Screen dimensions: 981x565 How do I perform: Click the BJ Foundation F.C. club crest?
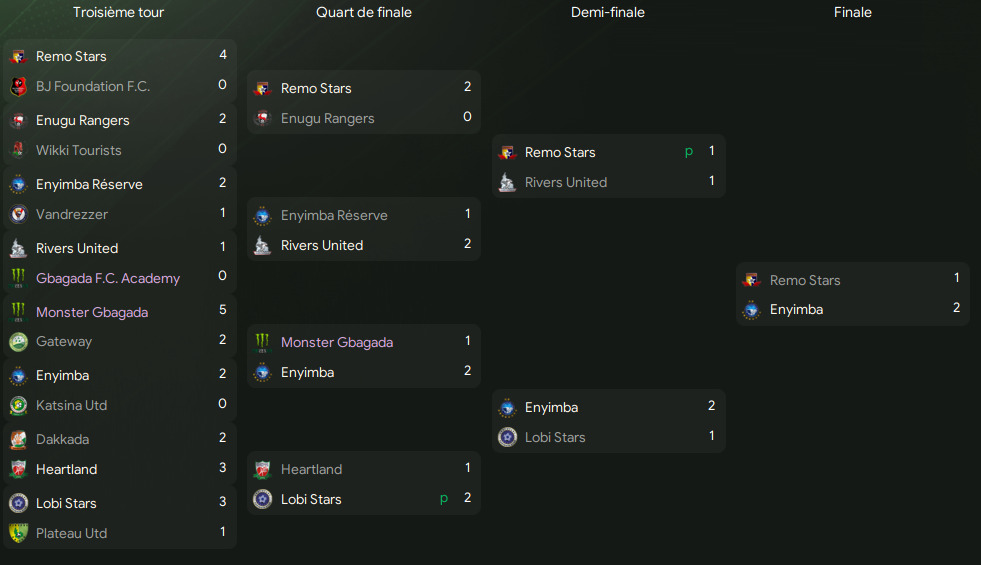coord(18,86)
